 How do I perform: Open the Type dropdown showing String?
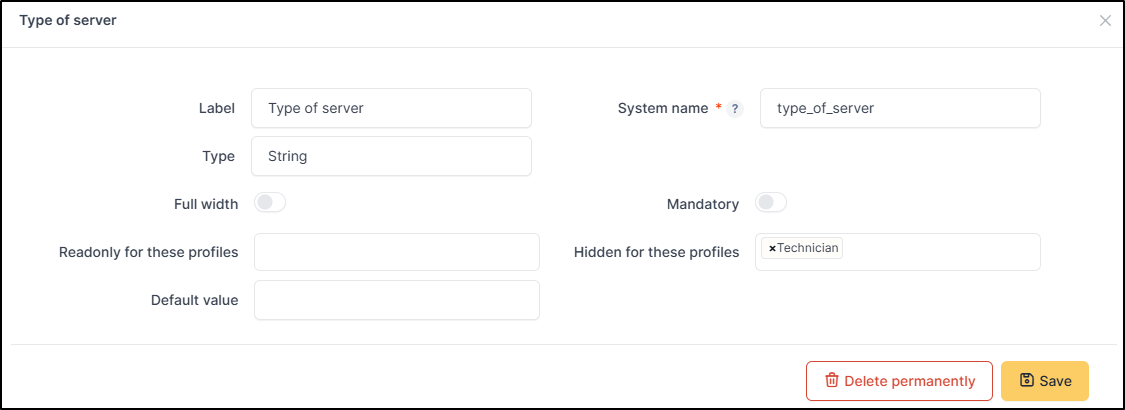(392, 156)
